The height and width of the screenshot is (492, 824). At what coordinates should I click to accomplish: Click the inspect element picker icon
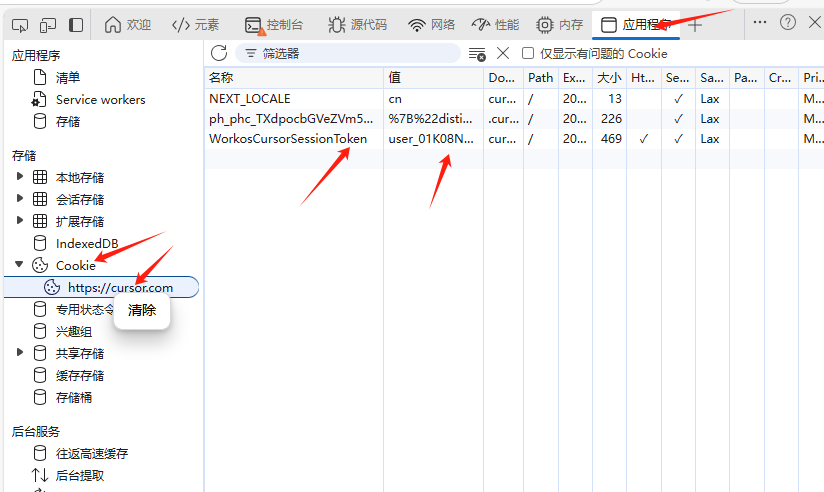tap(21, 24)
